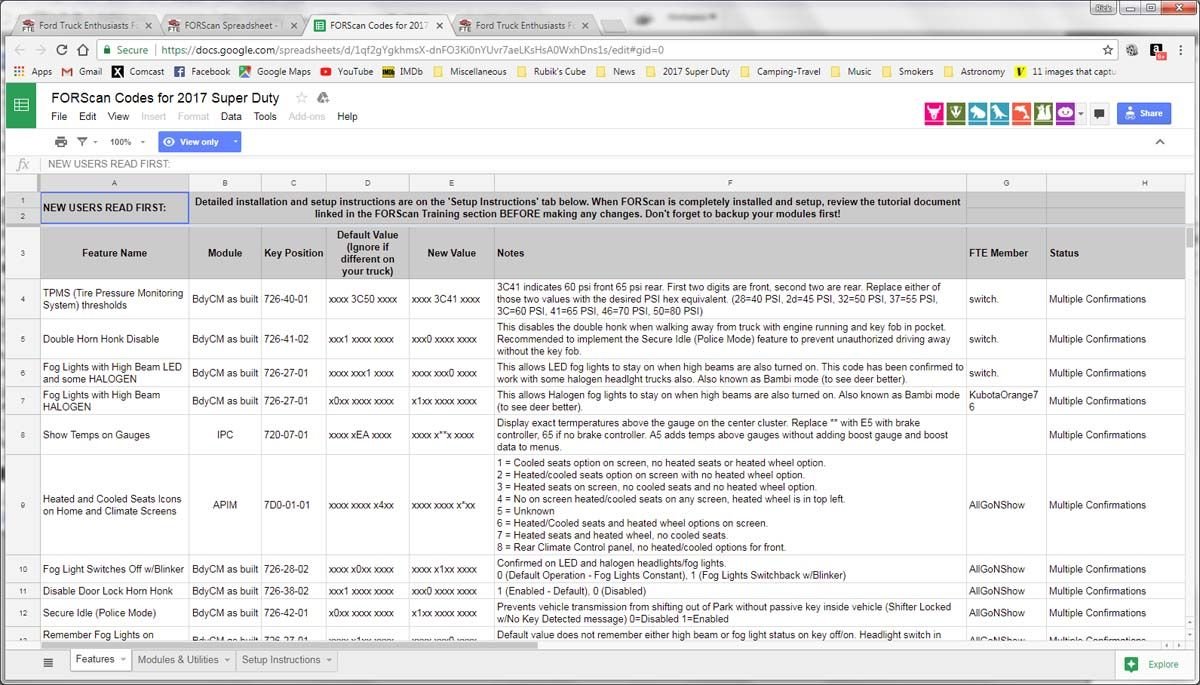Click the Print icon in the toolbar
Image resolution: width=1200 pixels, height=685 pixels.
click(59, 141)
